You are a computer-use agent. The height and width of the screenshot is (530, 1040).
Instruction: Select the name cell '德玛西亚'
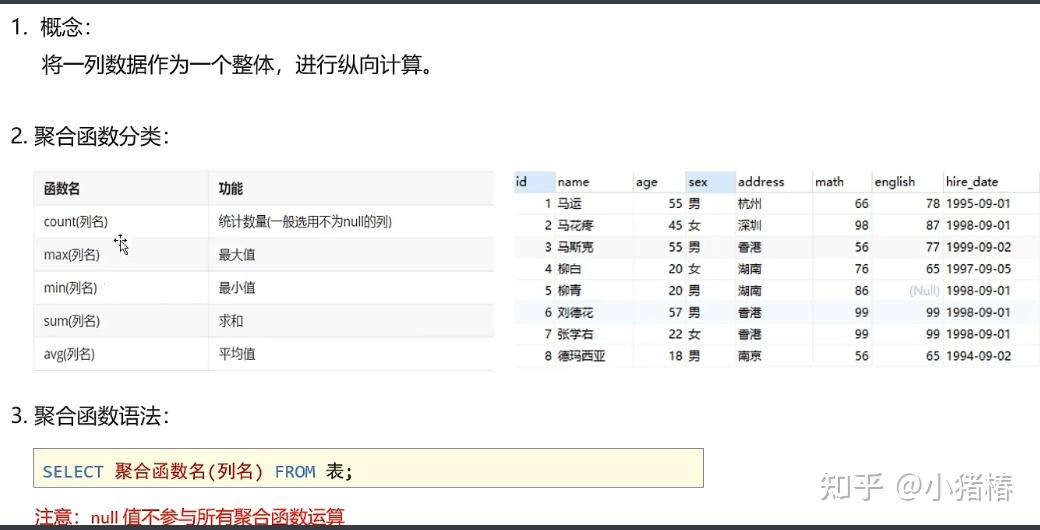tap(581, 356)
